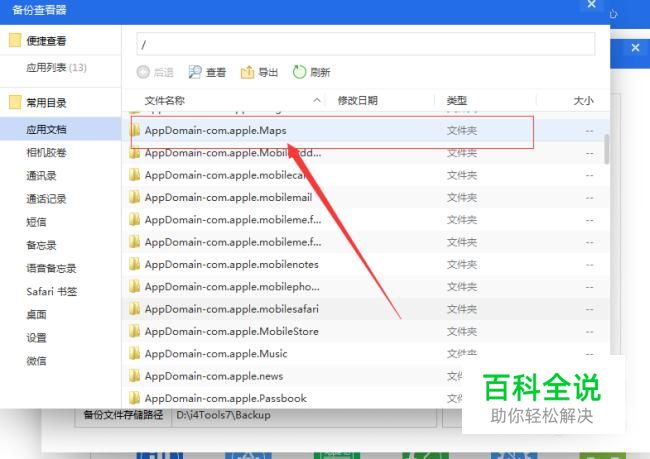Viewport: 650px width, 459px height.
Task: Click the D:\i4Tools7\Backup path field
Action: click(x=304, y=415)
